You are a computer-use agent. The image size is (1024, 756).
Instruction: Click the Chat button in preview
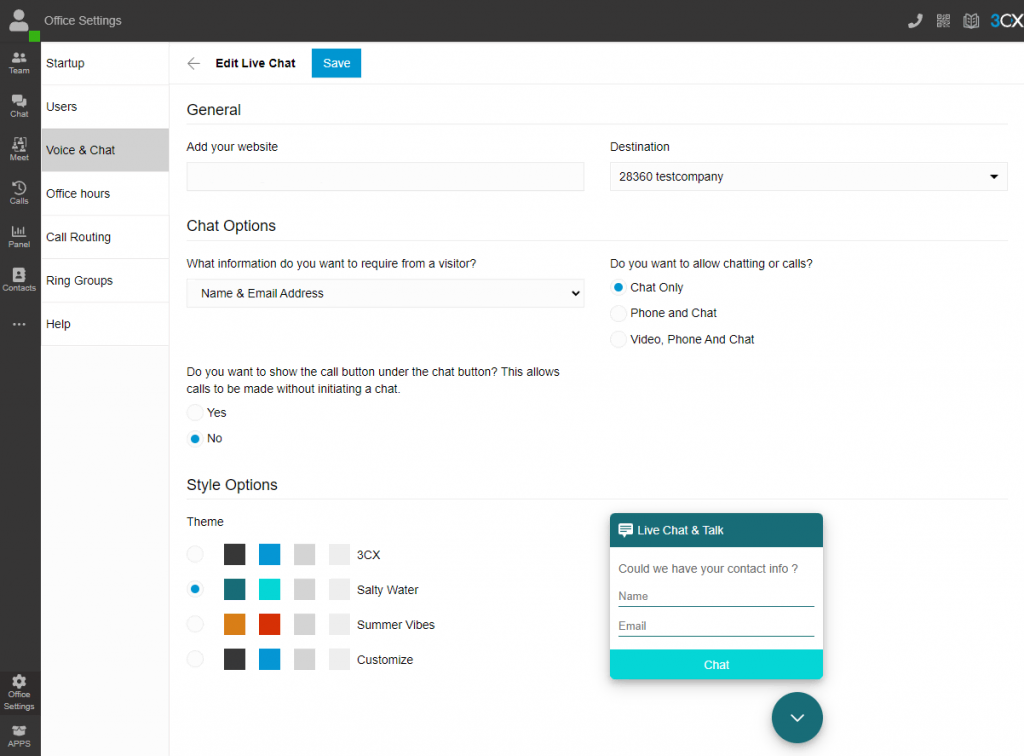tap(716, 665)
